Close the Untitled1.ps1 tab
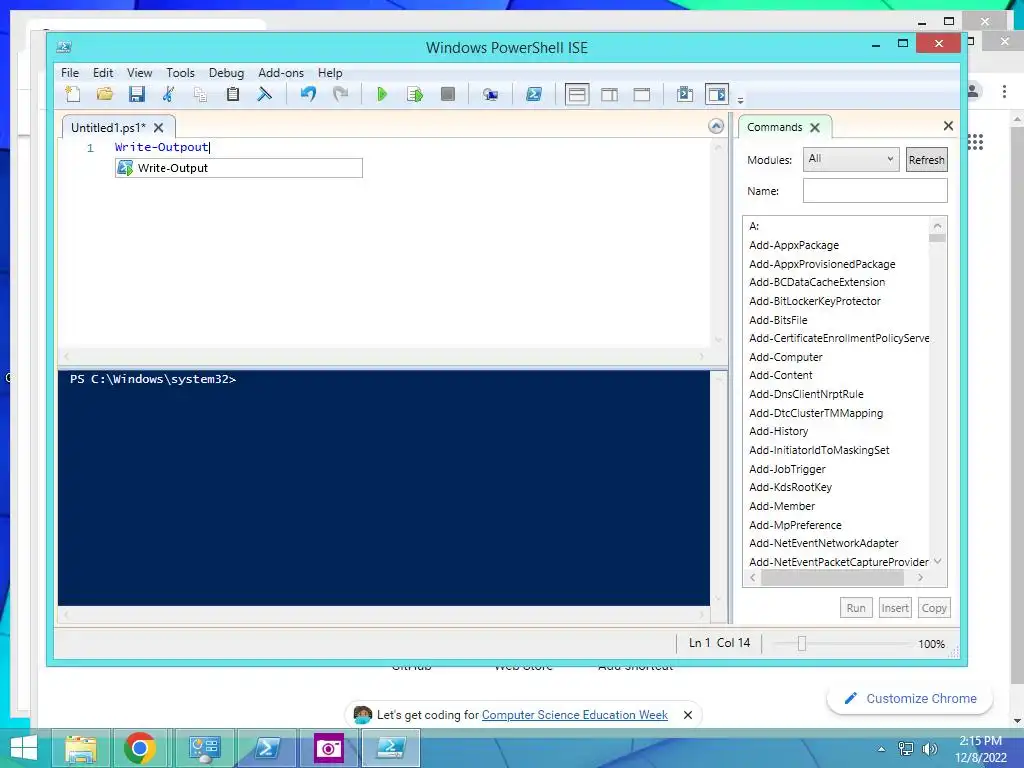Image resolution: width=1024 pixels, height=768 pixels. 159,127
